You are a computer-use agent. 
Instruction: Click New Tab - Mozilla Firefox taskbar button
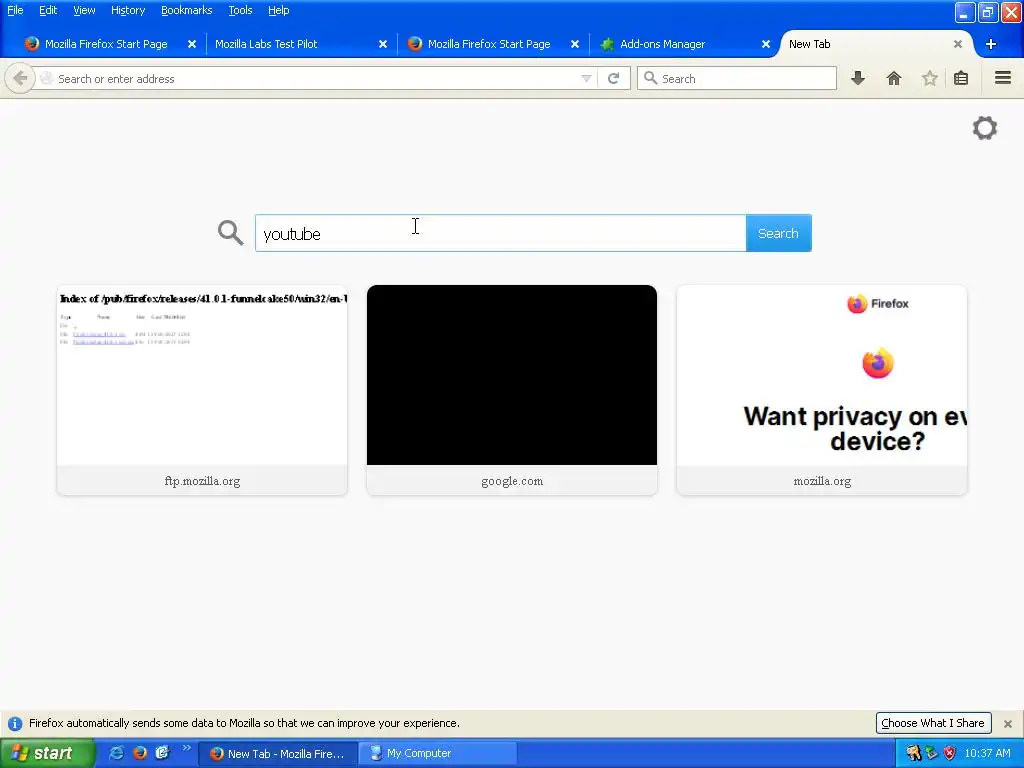(x=278, y=753)
